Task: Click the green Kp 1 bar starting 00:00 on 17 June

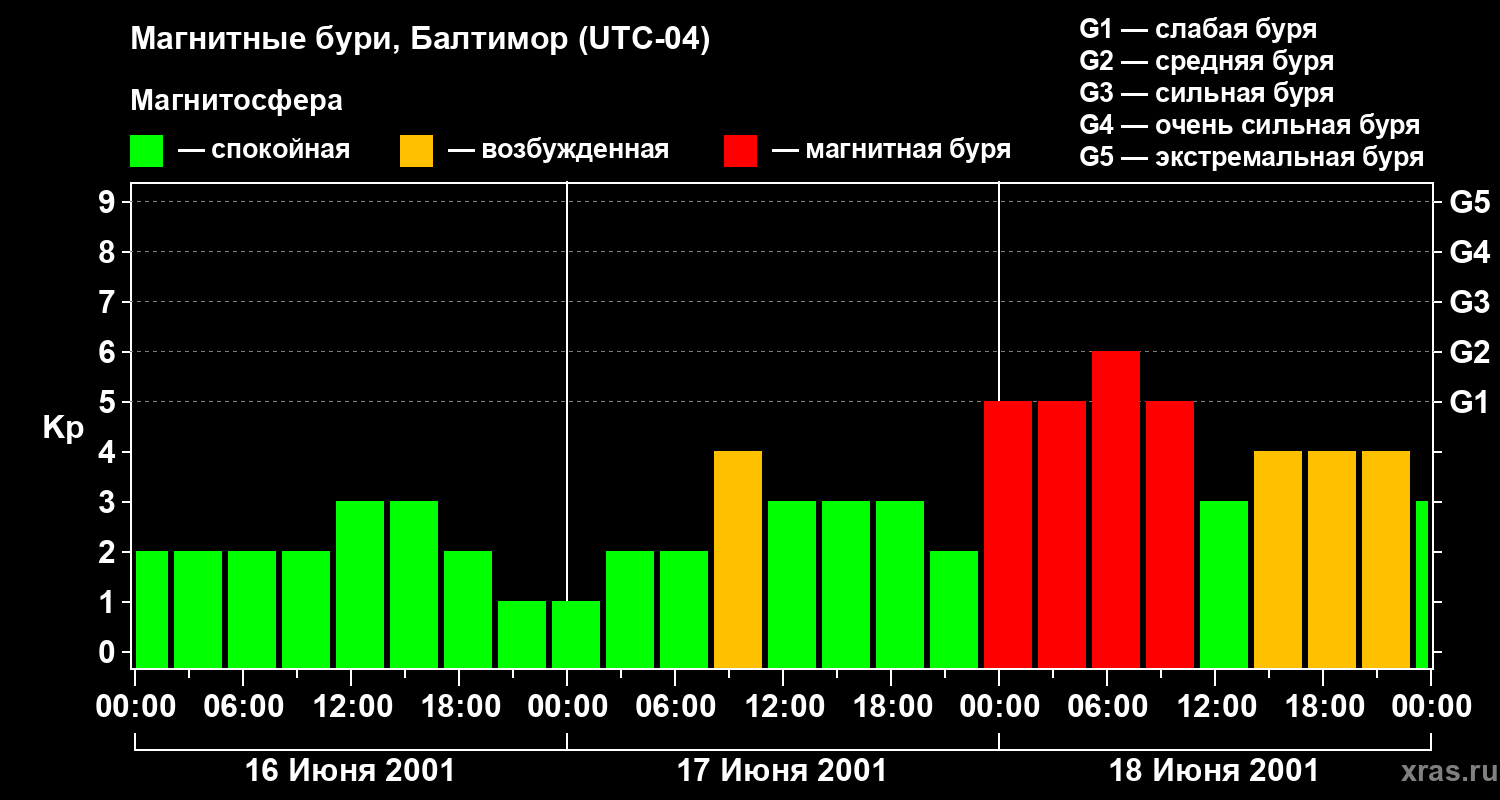Action: 576,634
